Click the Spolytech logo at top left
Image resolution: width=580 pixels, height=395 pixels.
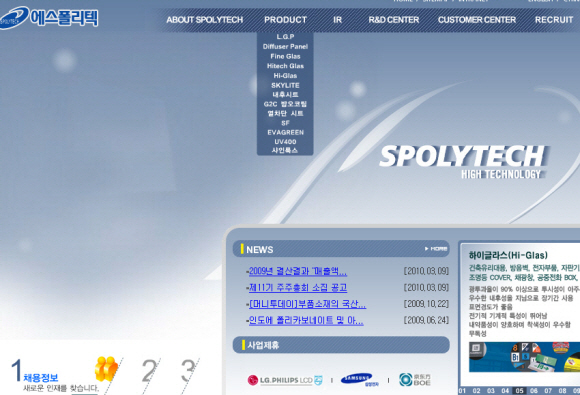(49, 17)
